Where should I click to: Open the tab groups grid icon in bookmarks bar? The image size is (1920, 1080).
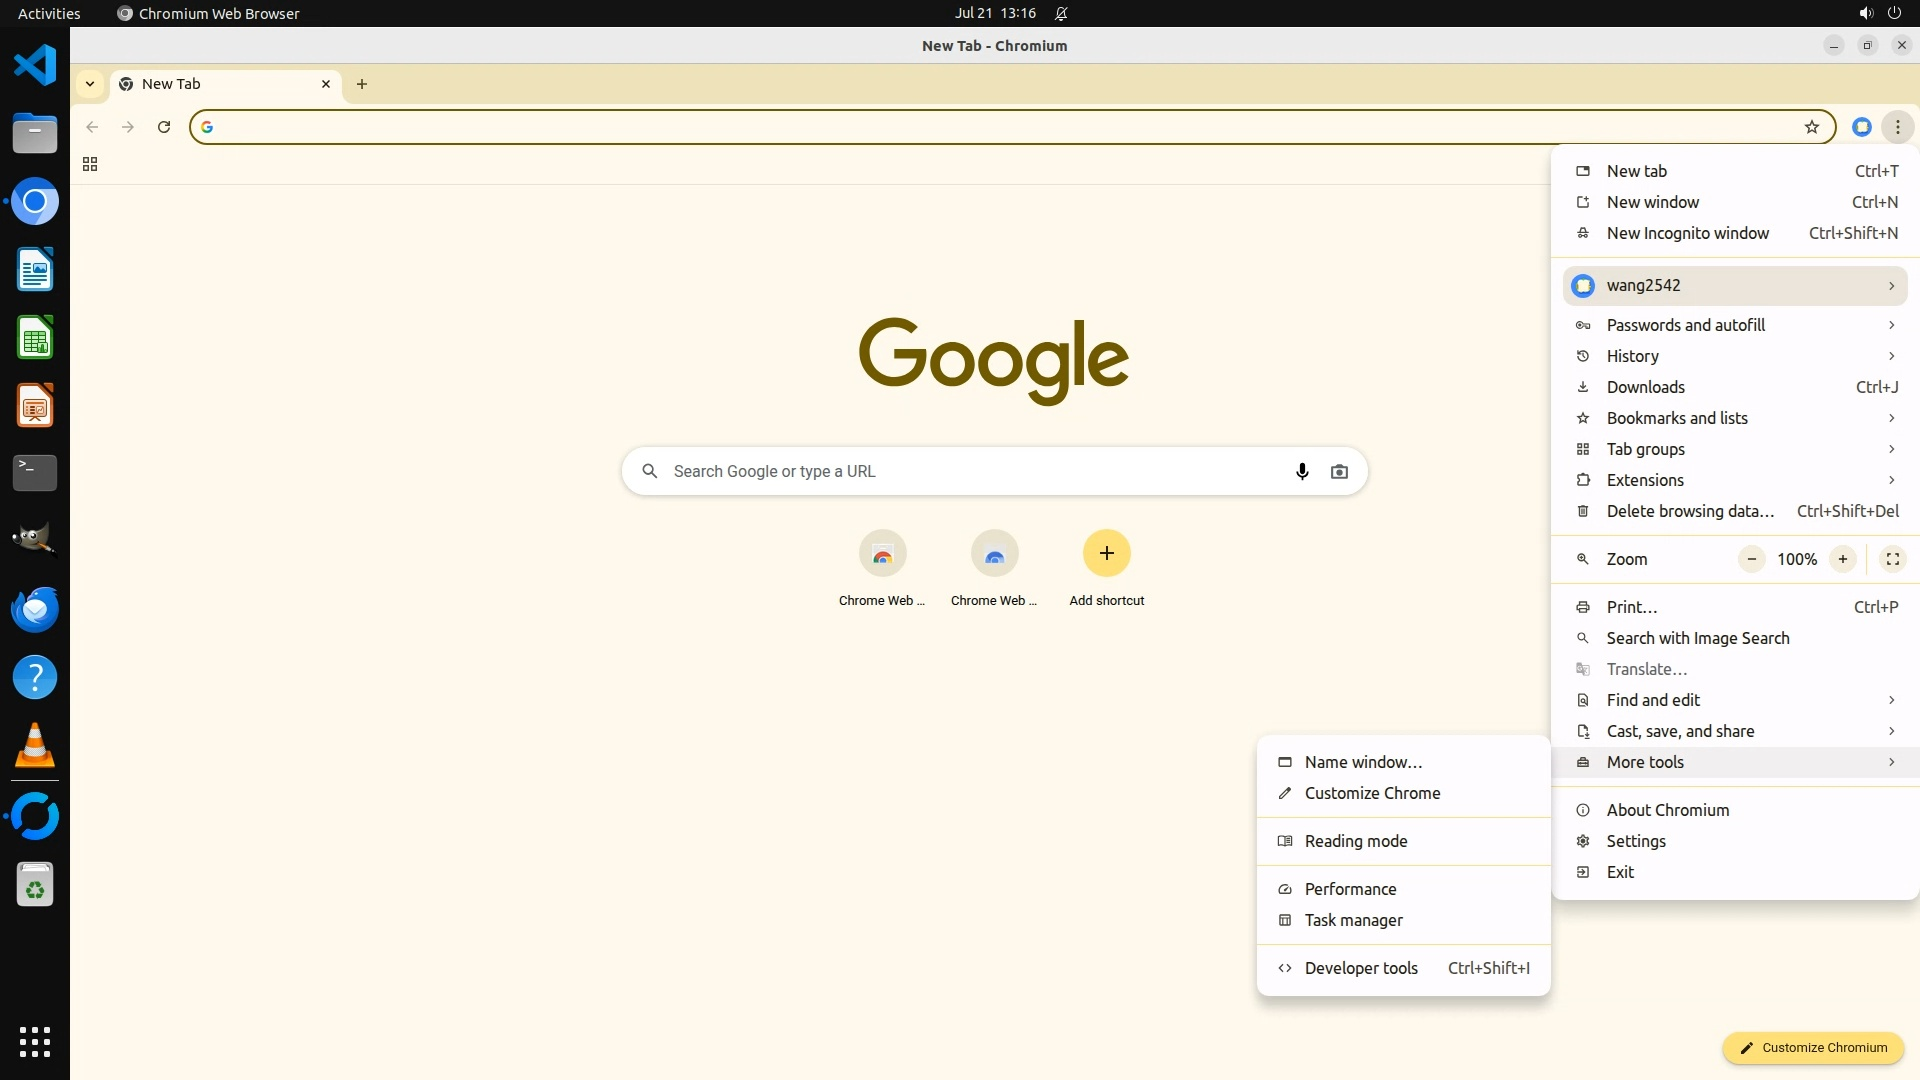click(90, 164)
